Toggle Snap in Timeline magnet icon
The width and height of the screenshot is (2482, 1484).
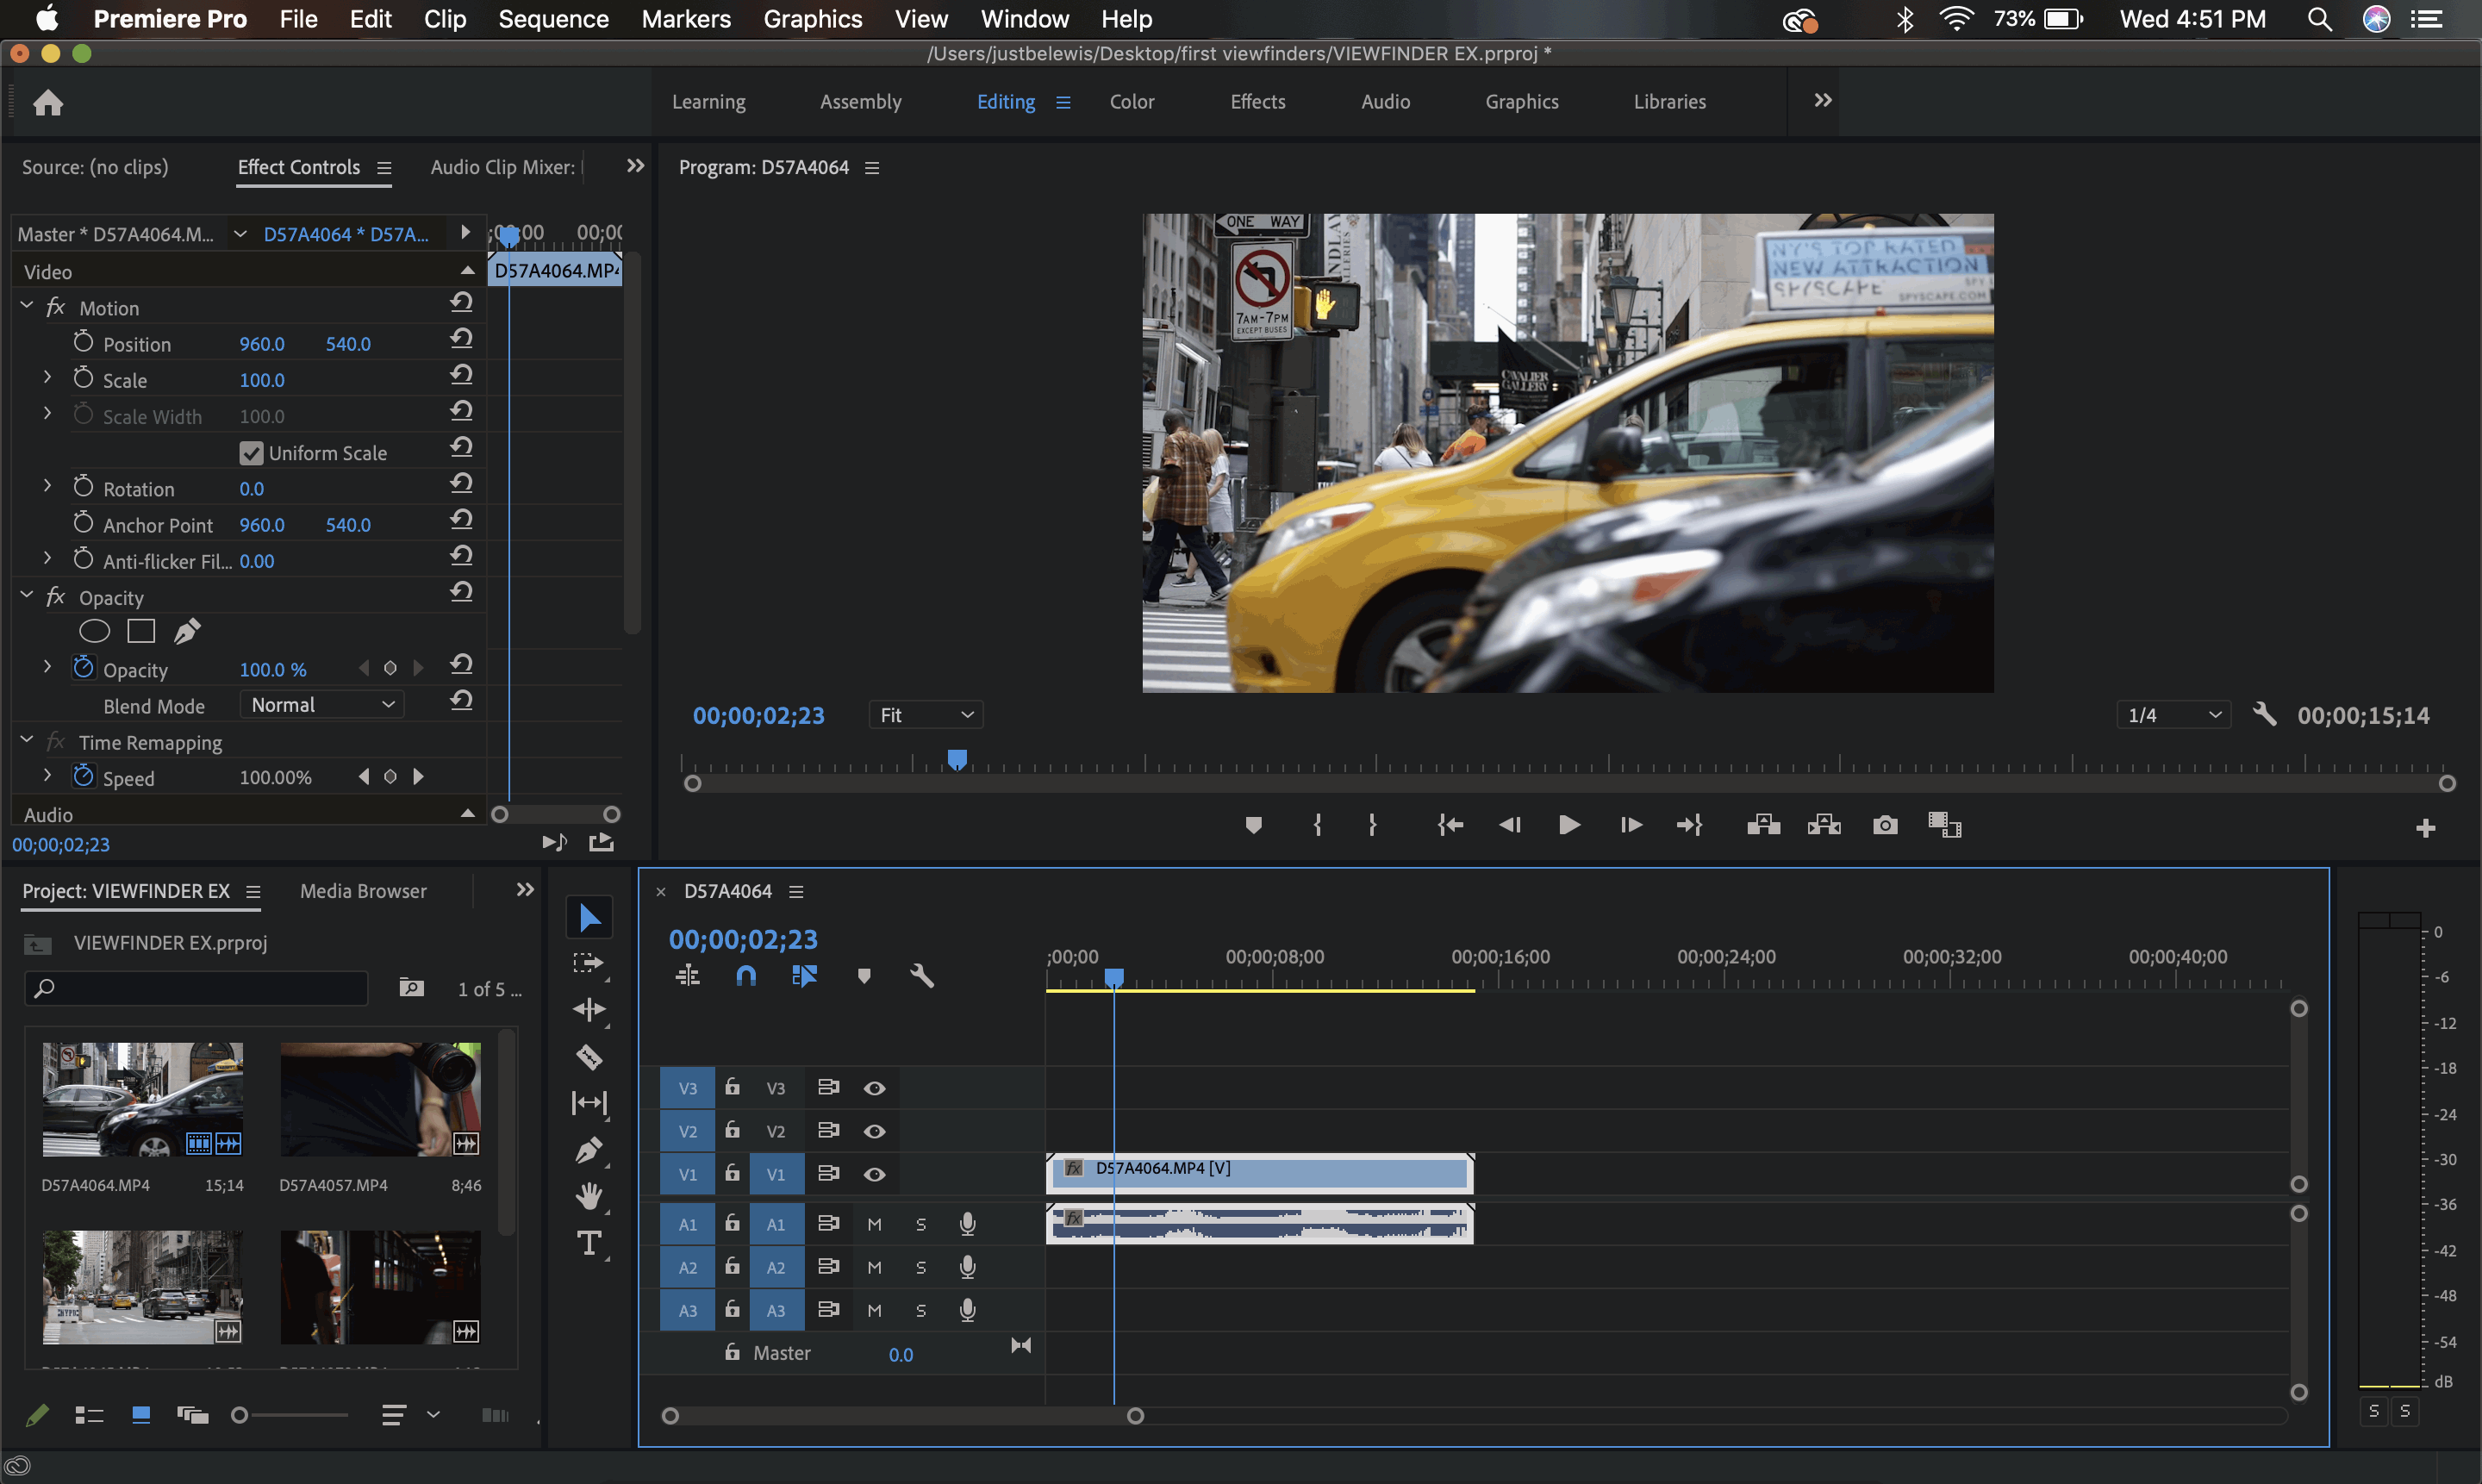tap(746, 975)
